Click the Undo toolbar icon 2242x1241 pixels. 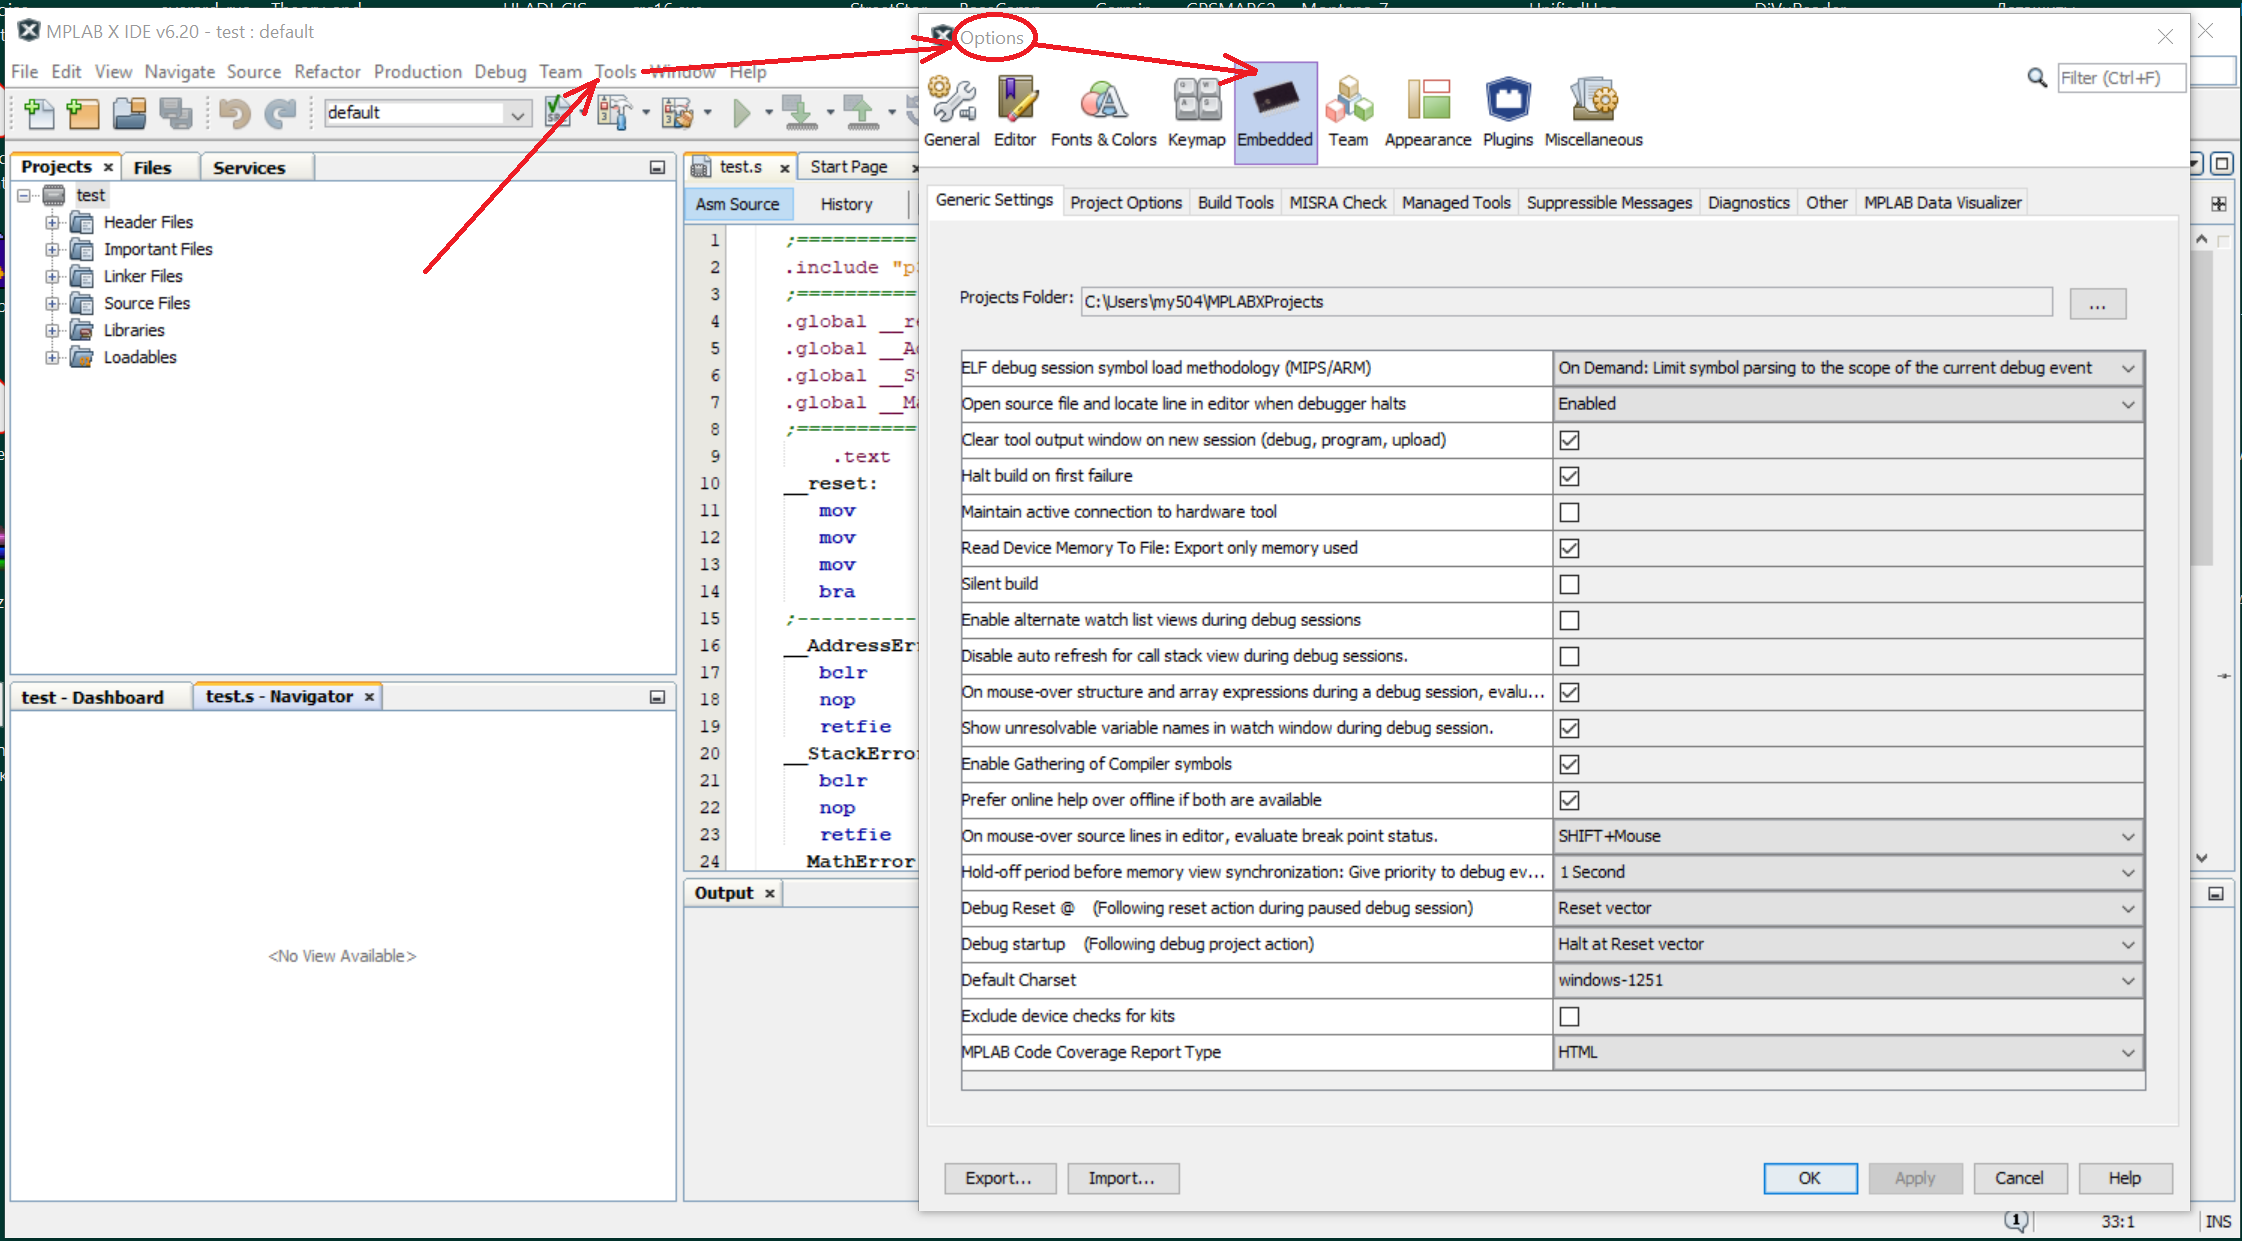(235, 113)
